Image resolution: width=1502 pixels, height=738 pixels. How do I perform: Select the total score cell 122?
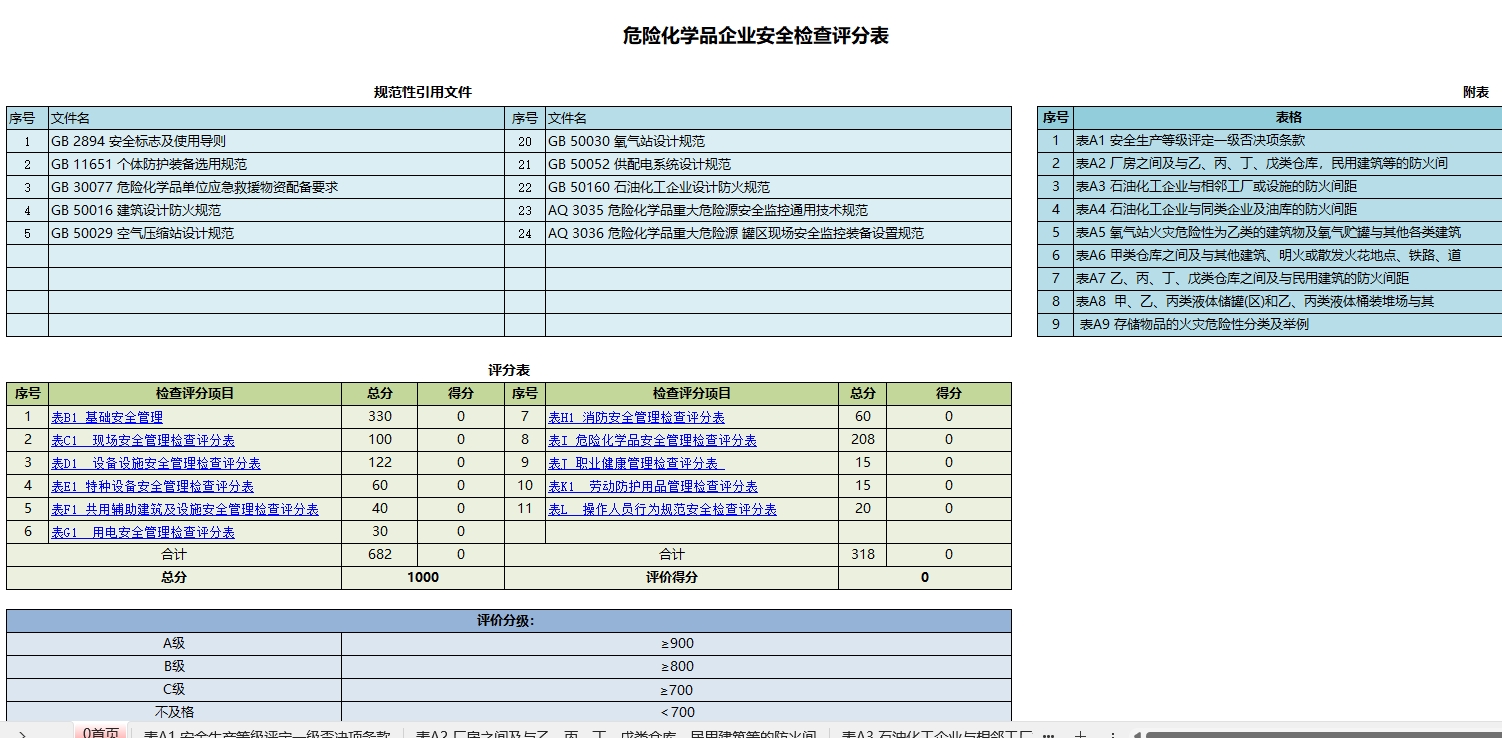[x=380, y=462]
